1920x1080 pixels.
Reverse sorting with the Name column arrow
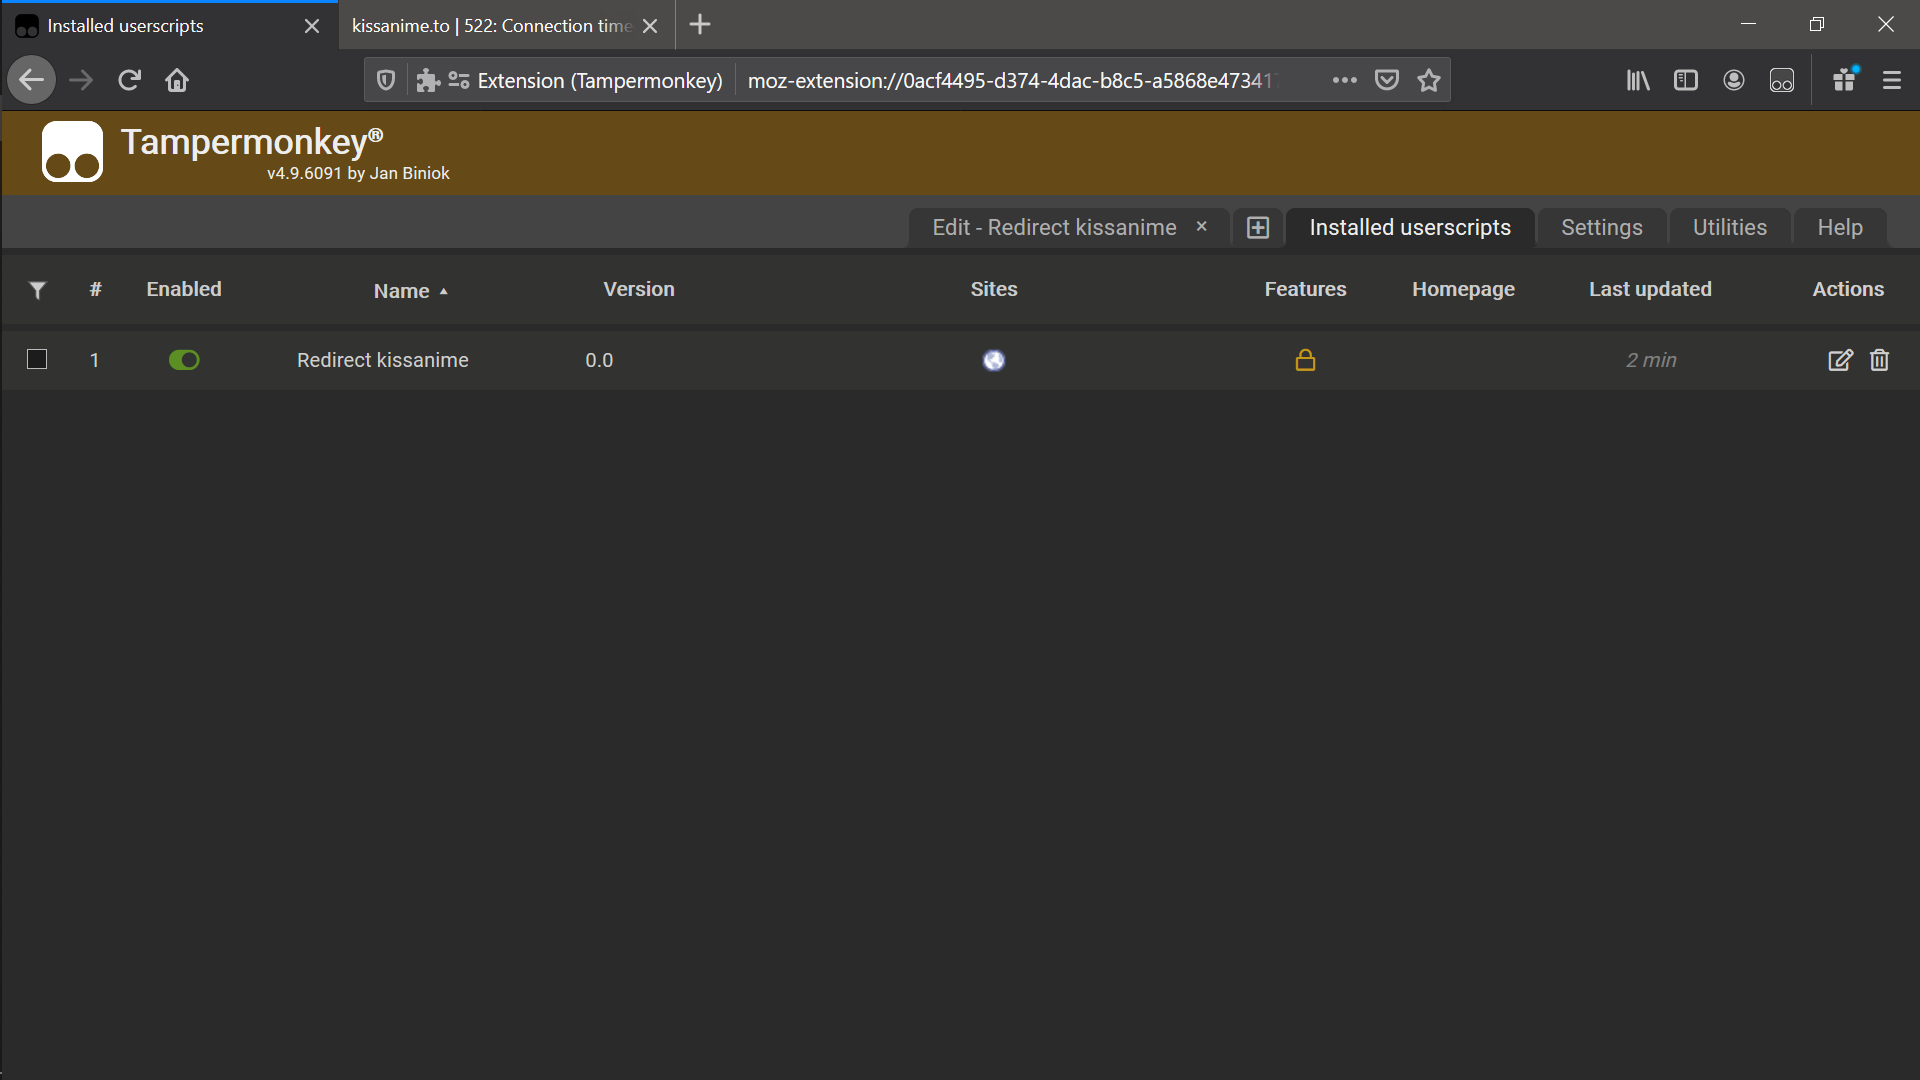click(x=444, y=291)
